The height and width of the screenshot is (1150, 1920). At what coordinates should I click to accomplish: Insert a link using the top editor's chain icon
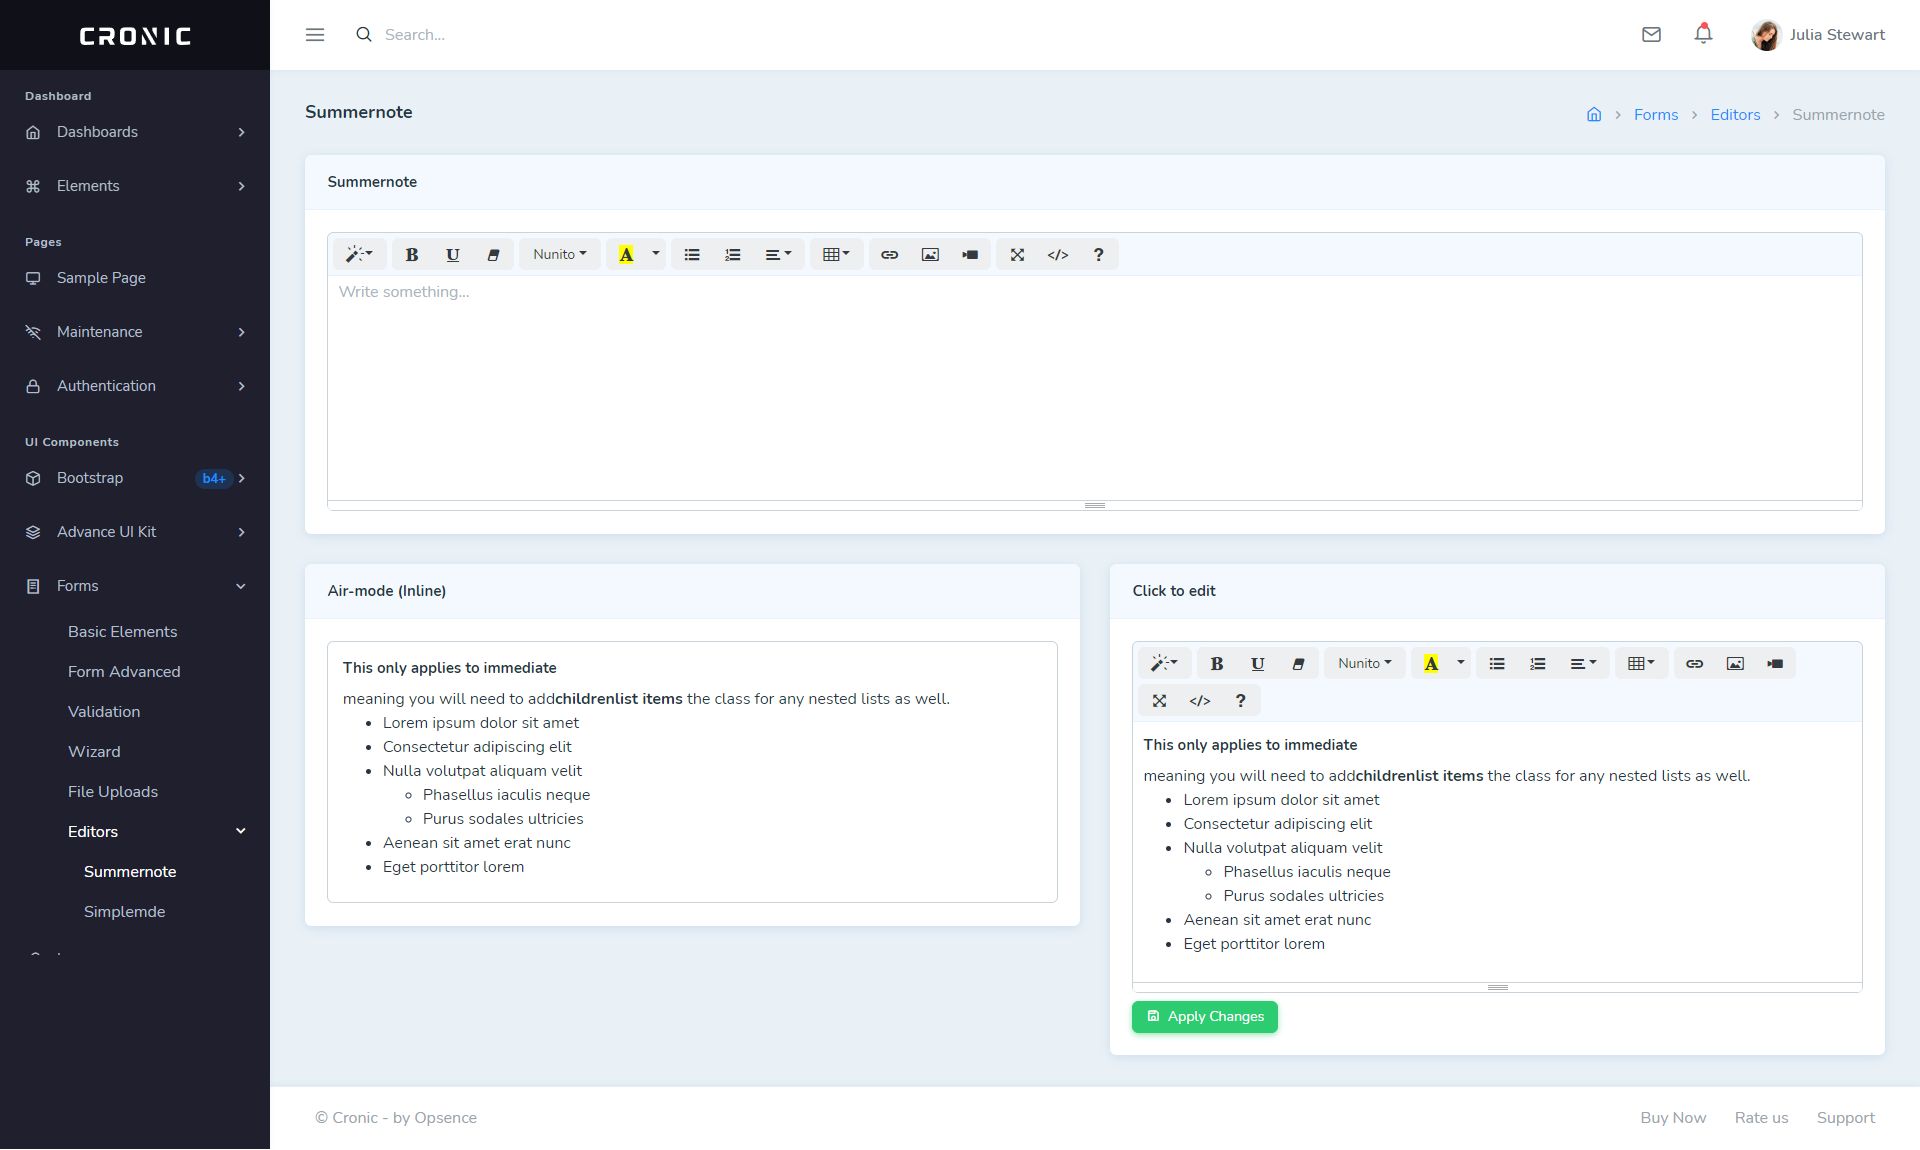[889, 255]
